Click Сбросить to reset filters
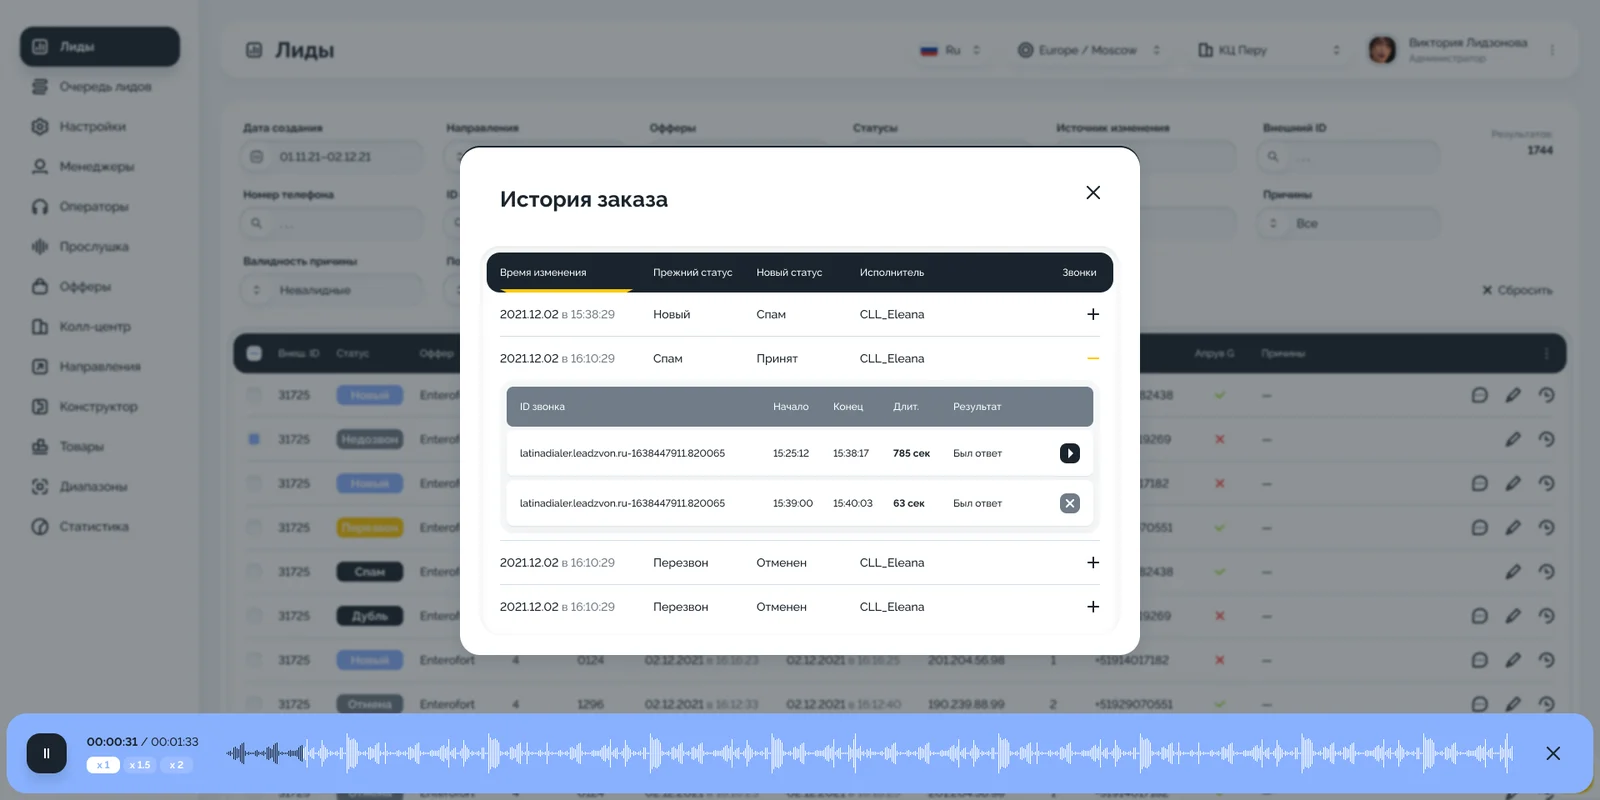This screenshot has height=800, width=1600. [x=1517, y=290]
